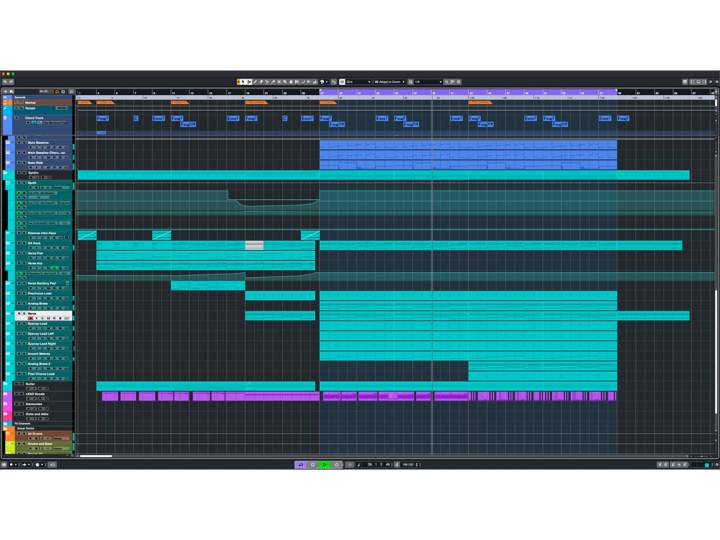Select the Object Selection arrow tool

click(240, 81)
